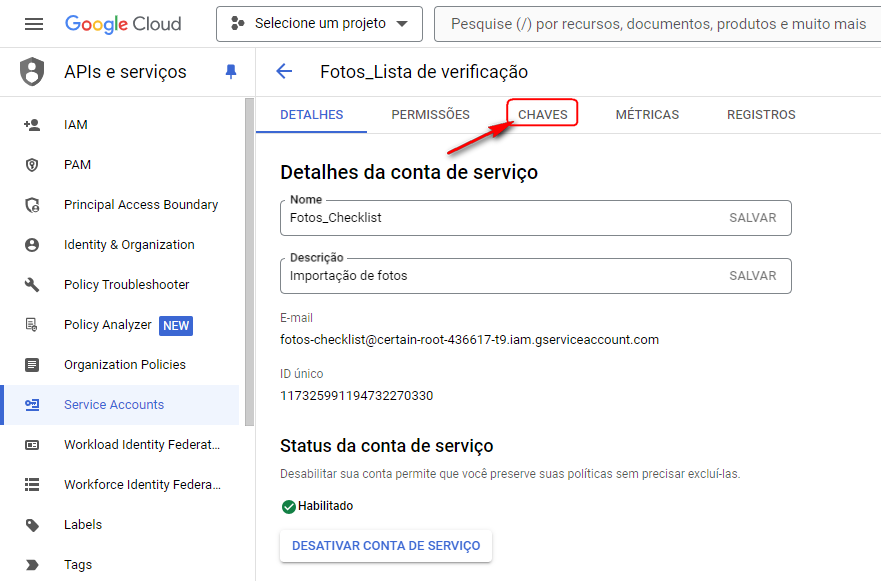Click the Workforce Identity Federation list icon
881x581 pixels.
[32, 484]
